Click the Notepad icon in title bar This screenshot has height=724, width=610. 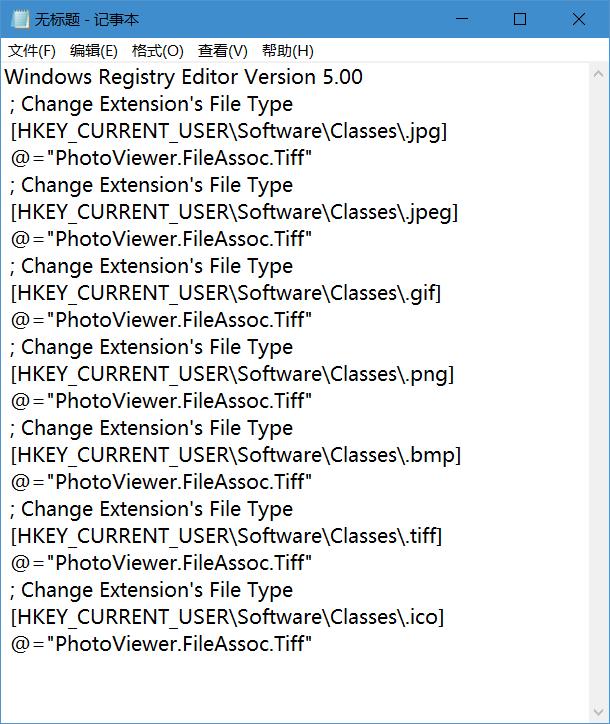click(x=20, y=19)
